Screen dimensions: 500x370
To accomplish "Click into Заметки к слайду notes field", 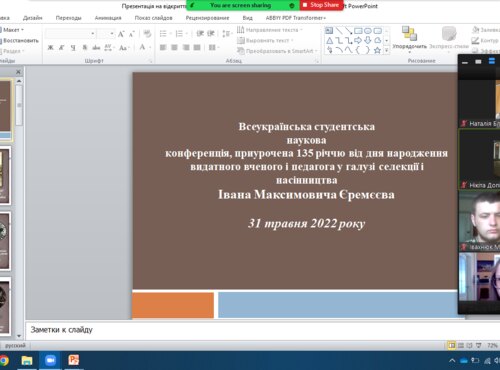I will click(x=263, y=330).
